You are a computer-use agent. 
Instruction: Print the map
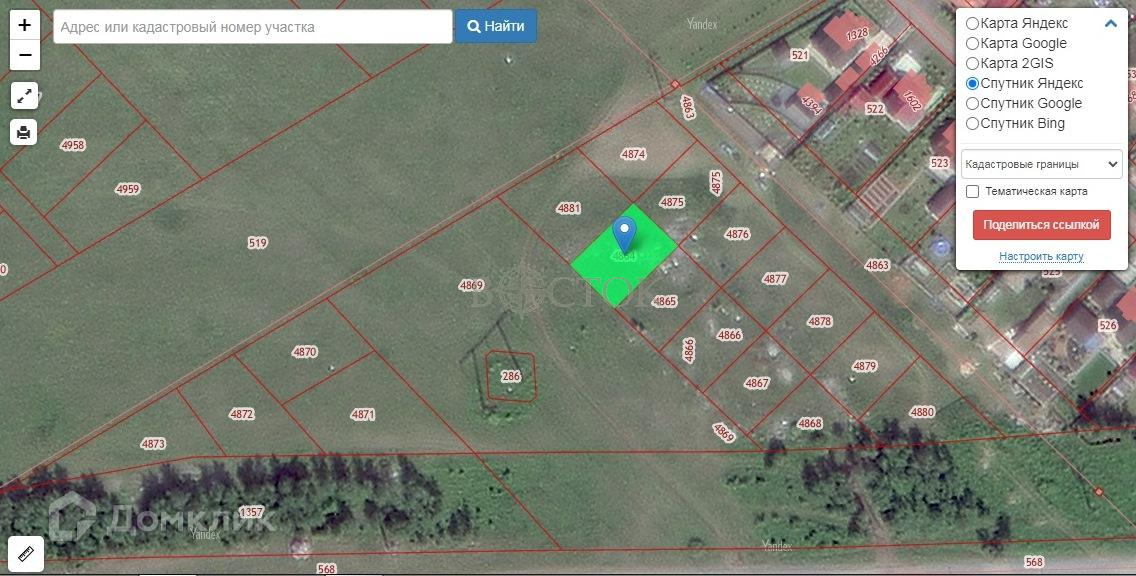[24, 132]
